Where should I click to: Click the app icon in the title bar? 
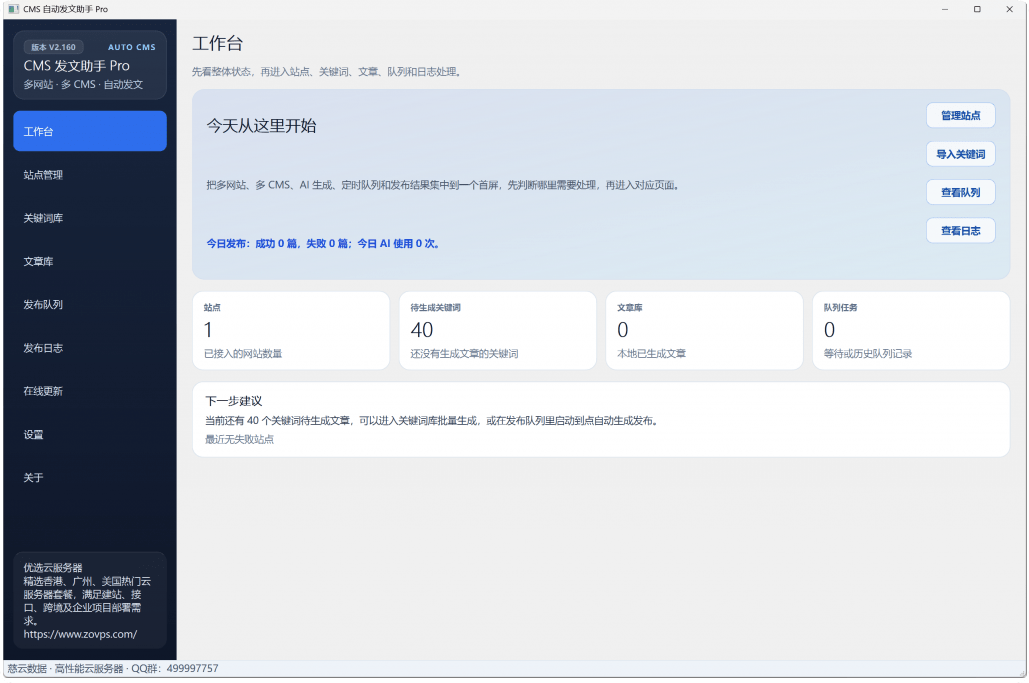coord(13,9)
